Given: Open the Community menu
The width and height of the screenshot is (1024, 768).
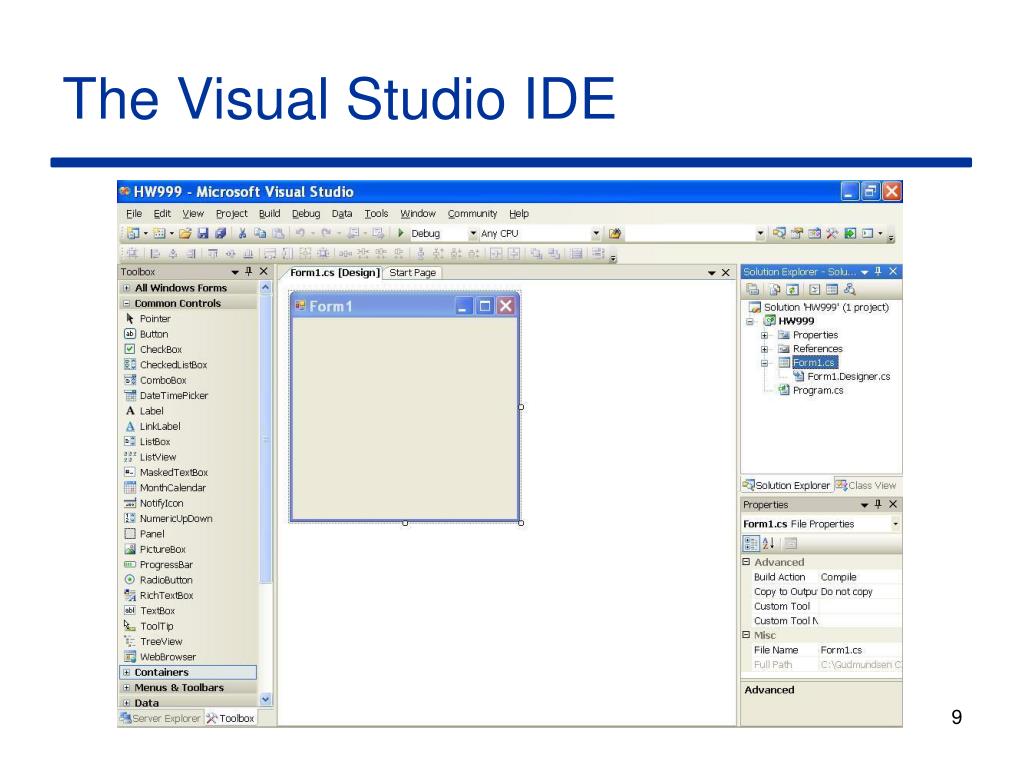Looking at the screenshot, I should coord(472,214).
